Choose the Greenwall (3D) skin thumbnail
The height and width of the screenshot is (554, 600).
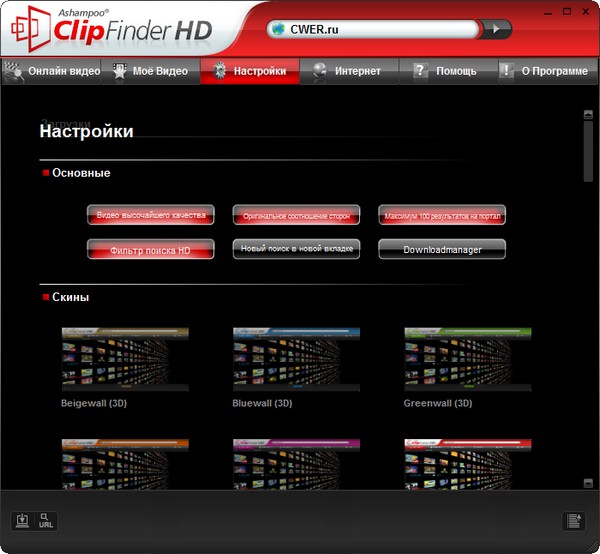468,358
